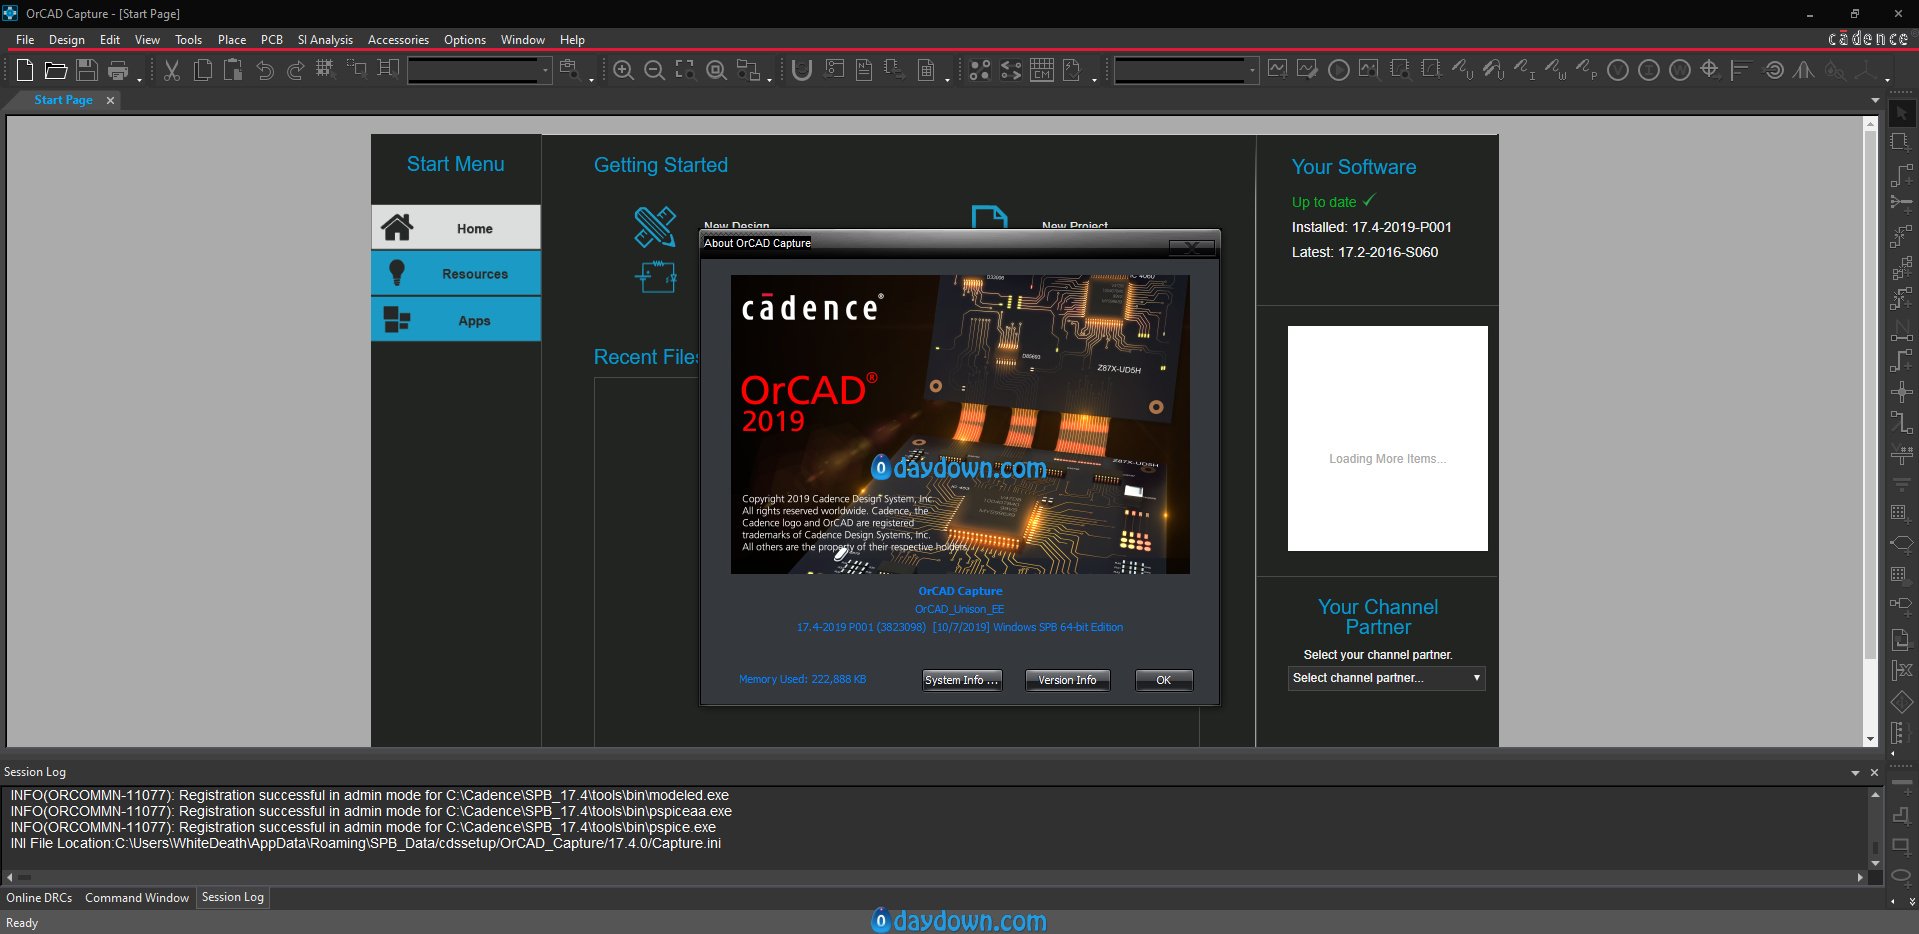The width and height of the screenshot is (1919, 934).
Task: Expand the Session Log options arrow
Action: tap(1855, 773)
